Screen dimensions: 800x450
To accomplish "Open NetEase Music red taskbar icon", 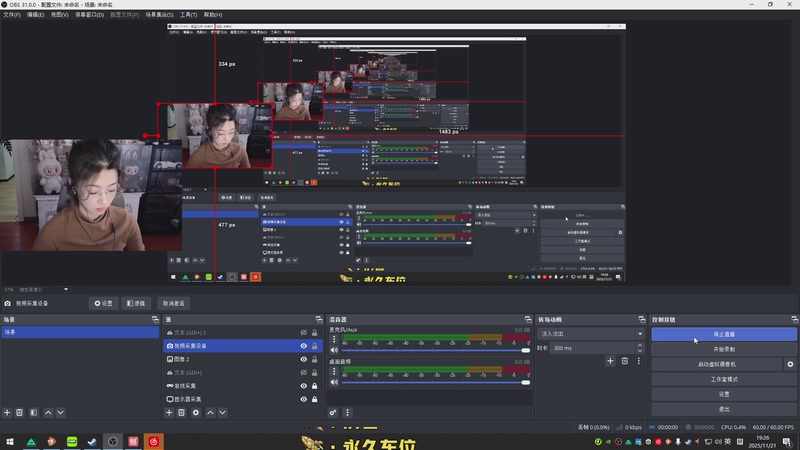I will [154, 442].
